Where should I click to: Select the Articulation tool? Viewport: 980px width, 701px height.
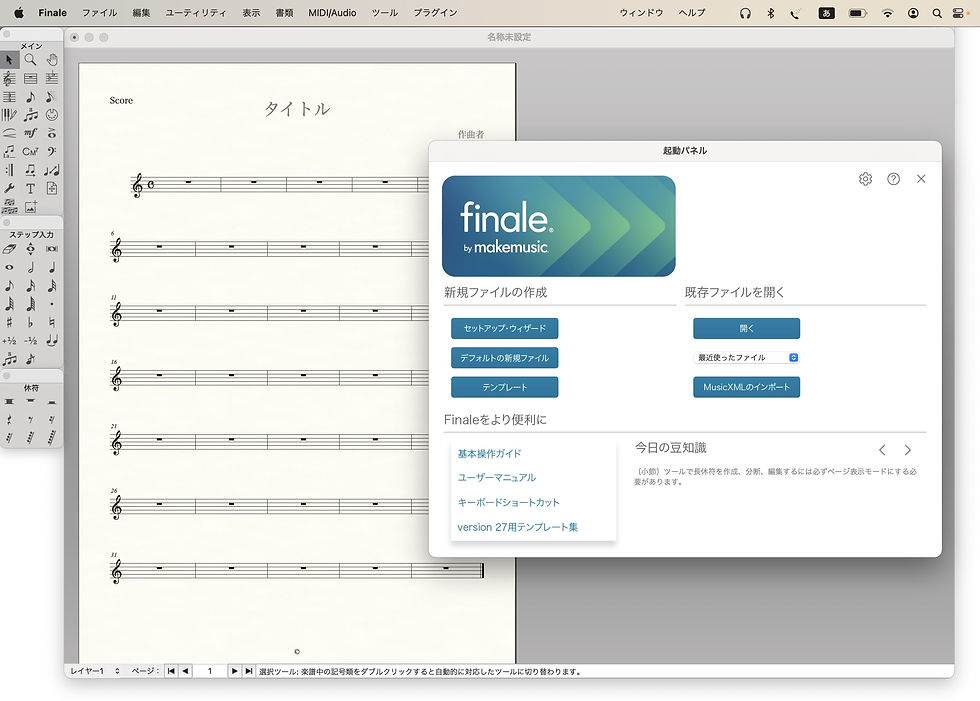[x=52, y=133]
